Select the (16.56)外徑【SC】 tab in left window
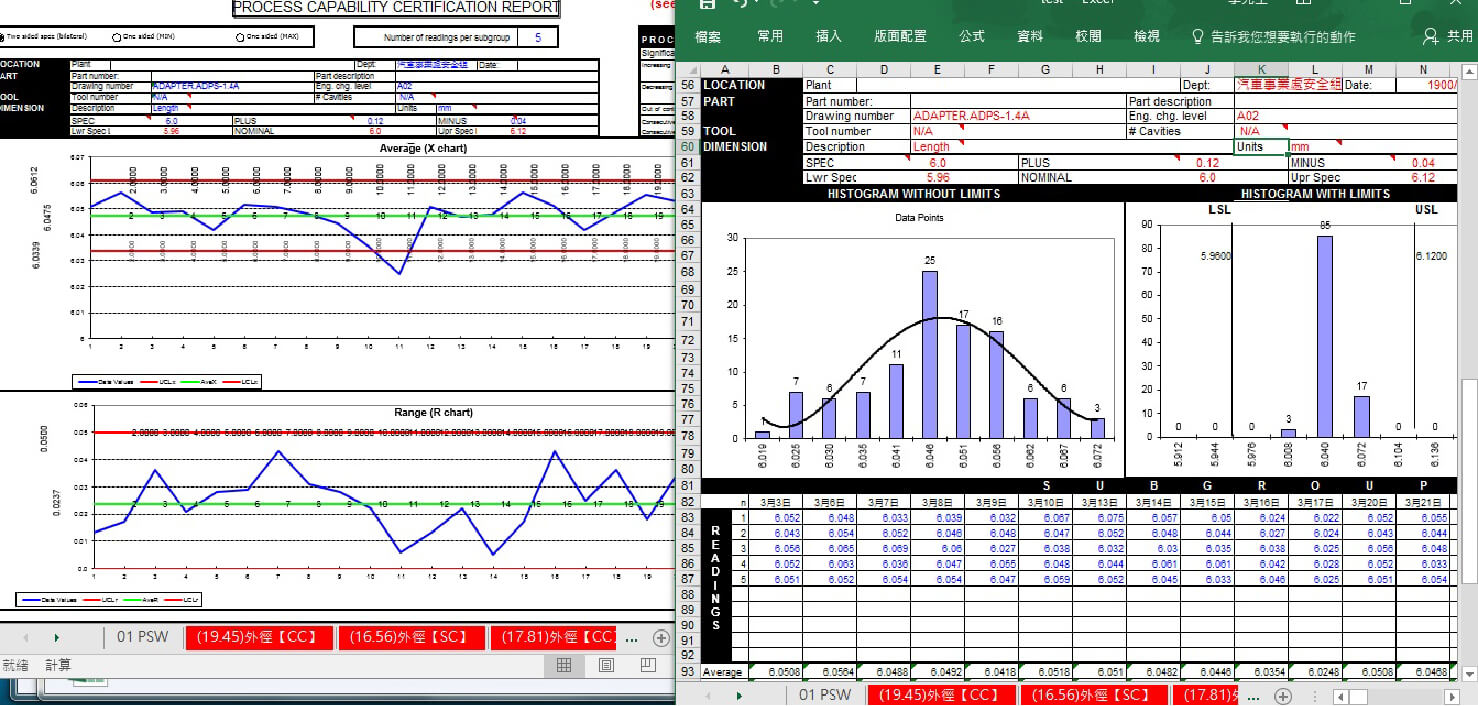Image resolution: width=1478 pixels, height=706 pixels. click(x=412, y=637)
